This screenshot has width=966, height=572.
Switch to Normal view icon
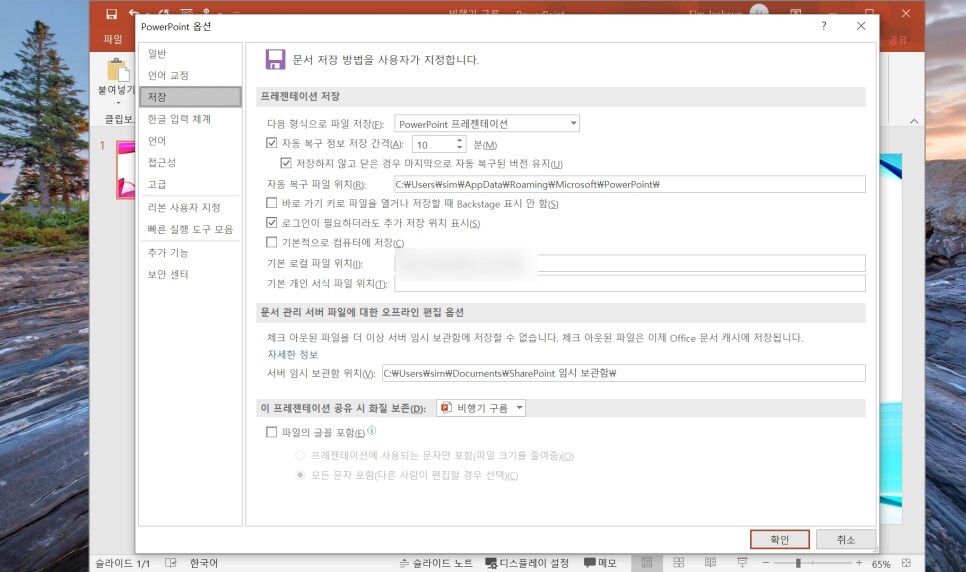pos(647,563)
